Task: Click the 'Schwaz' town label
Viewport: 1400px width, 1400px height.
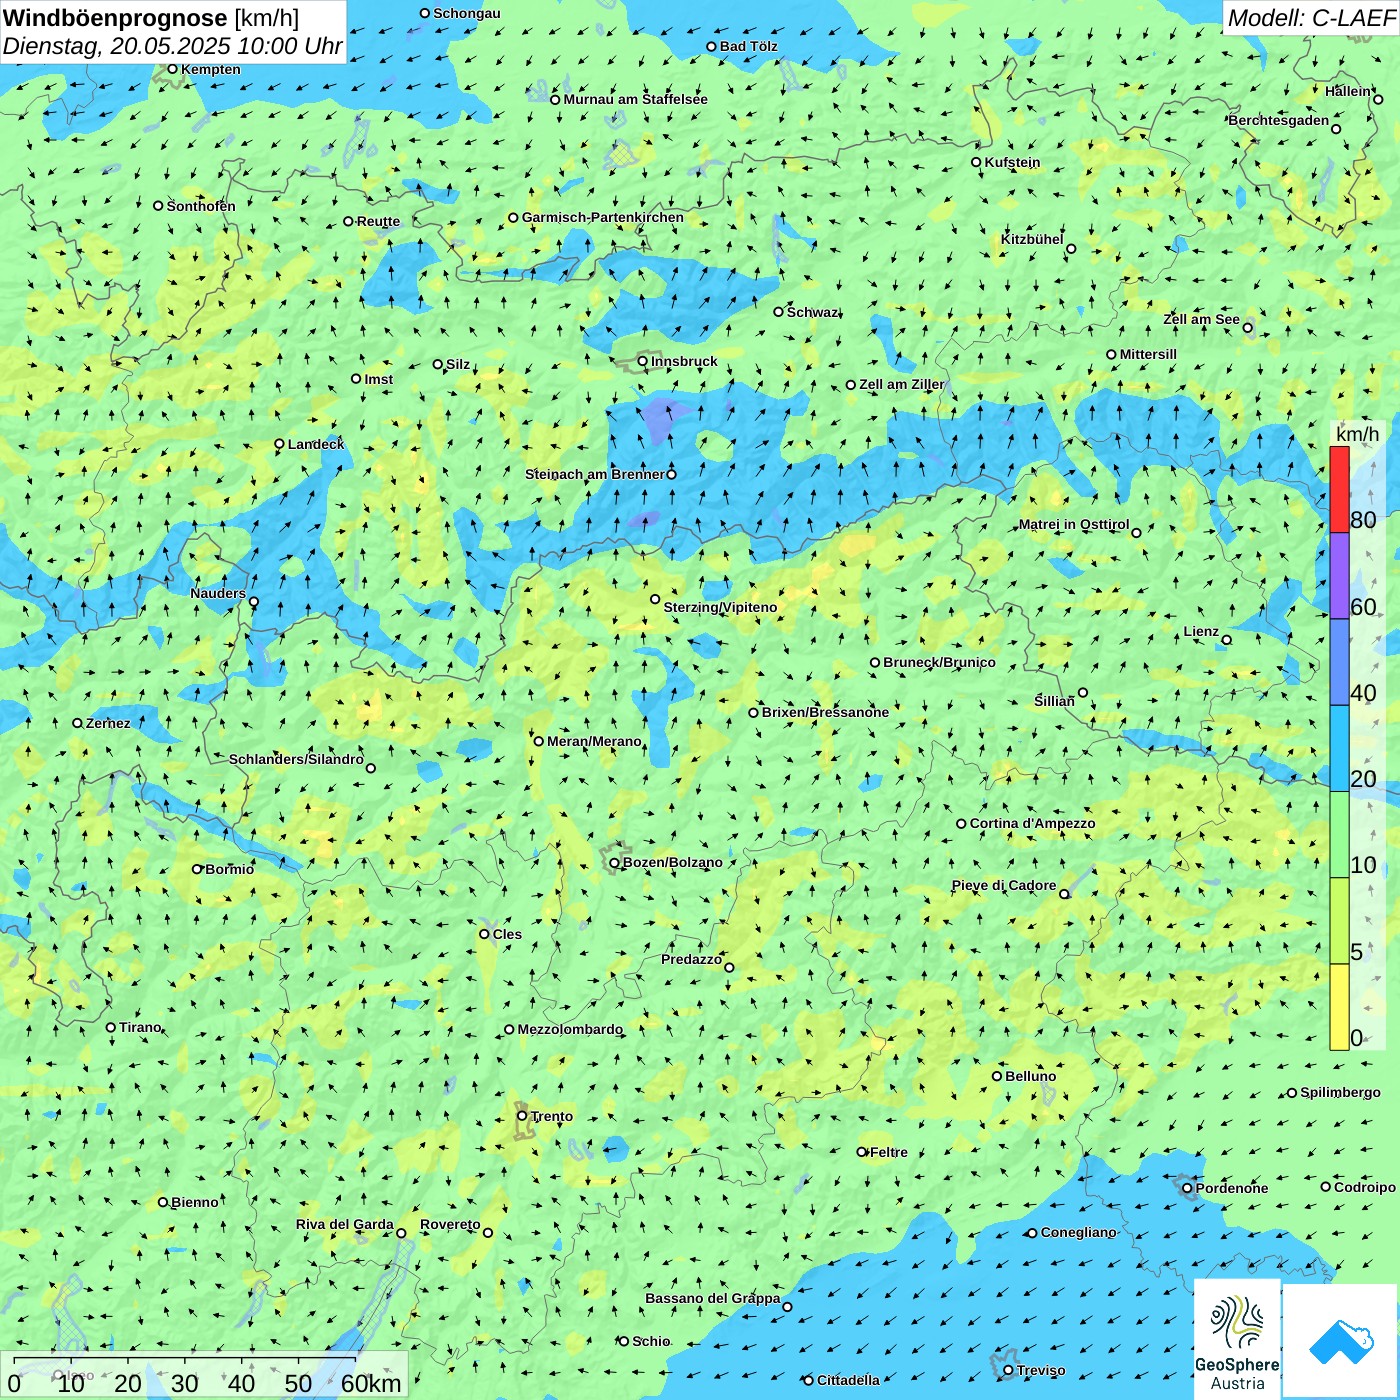Action: pyautogui.click(x=813, y=312)
